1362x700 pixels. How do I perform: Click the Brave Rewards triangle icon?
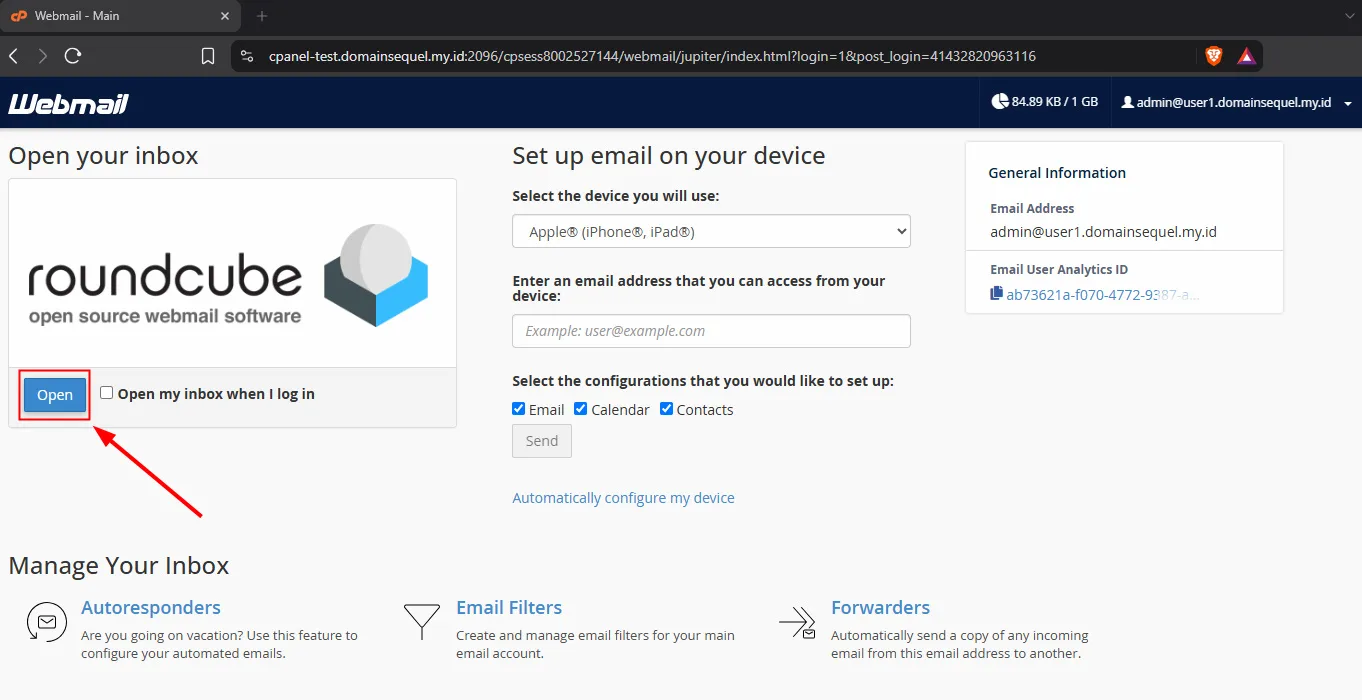[x=1246, y=56]
